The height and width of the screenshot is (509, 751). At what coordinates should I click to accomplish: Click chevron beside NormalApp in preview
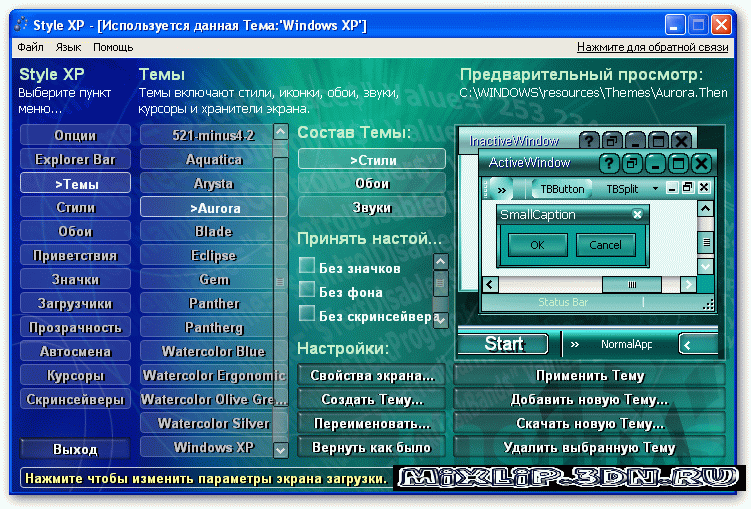(x=574, y=344)
